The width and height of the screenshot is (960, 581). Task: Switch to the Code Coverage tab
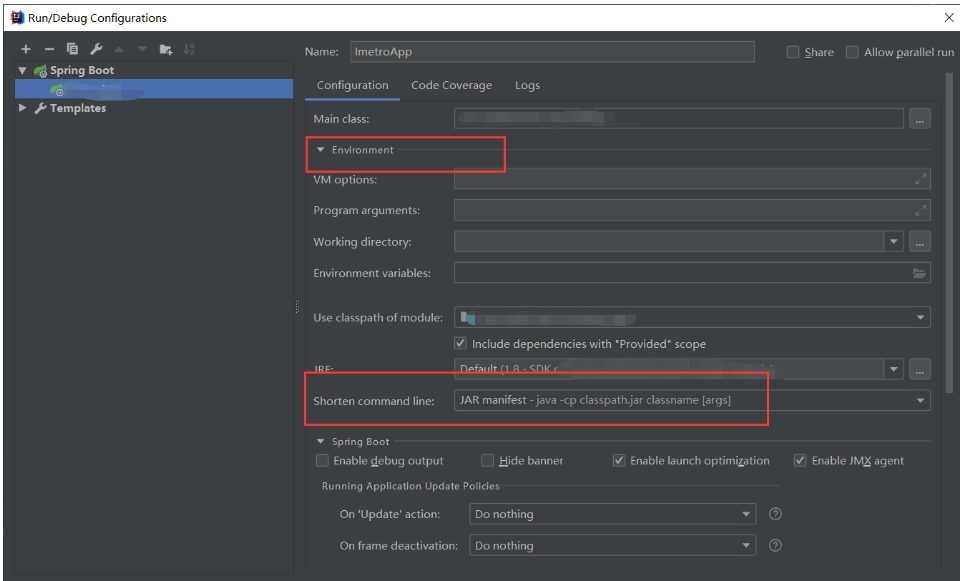pyautogui.click(x=451, y=85)
